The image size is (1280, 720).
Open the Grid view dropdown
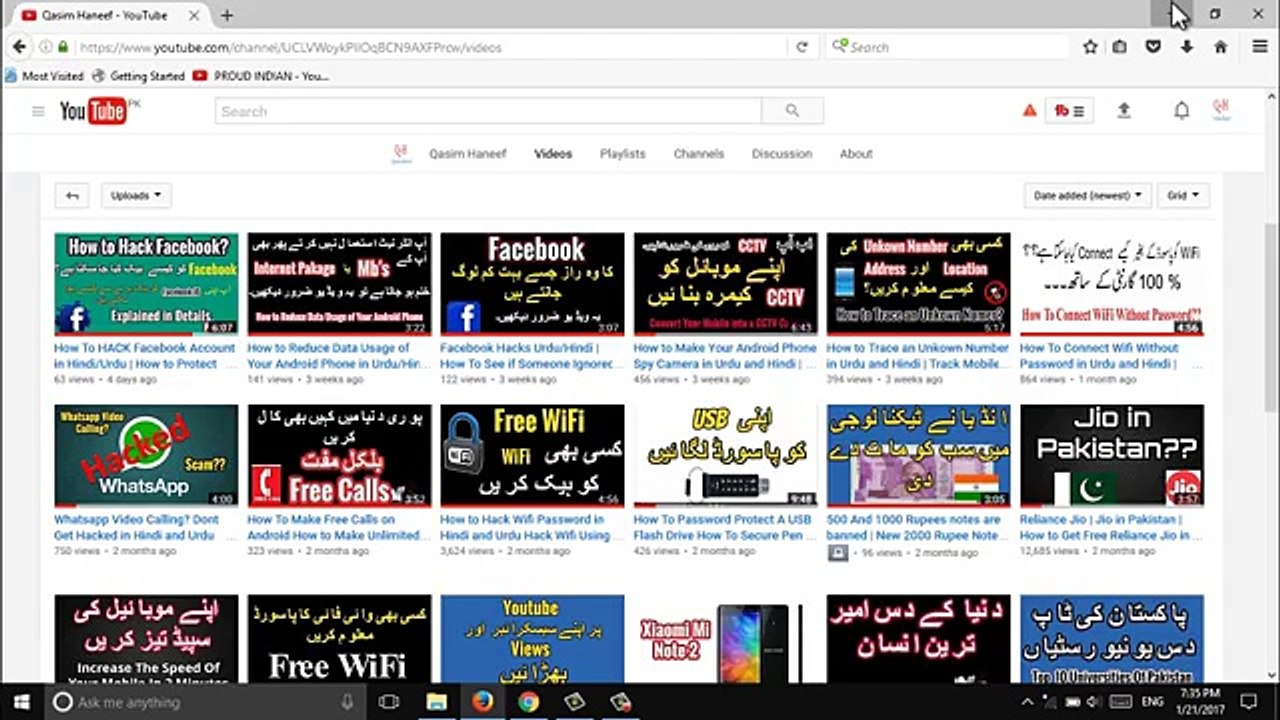1183,196
